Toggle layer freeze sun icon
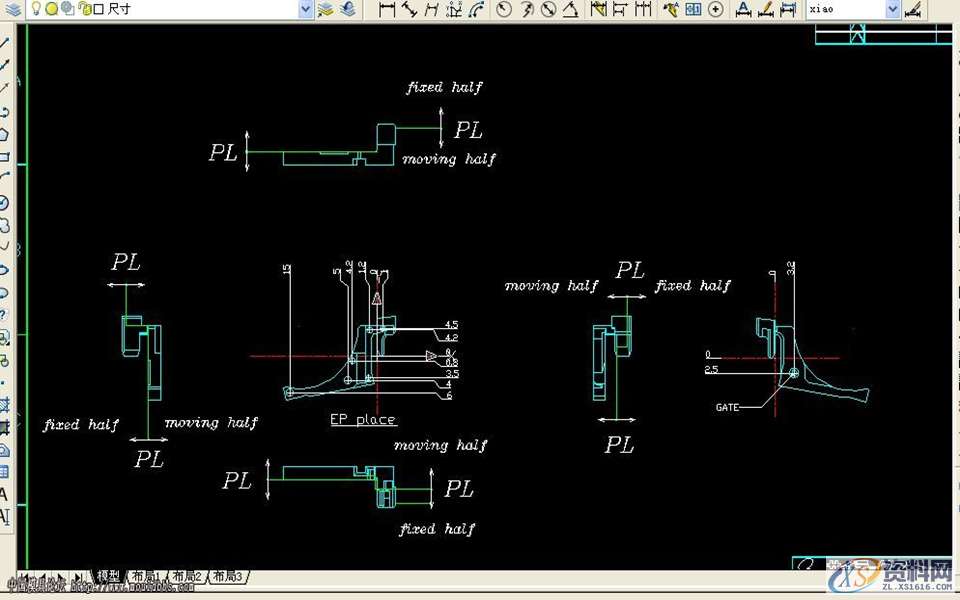Screen dimensions: 960x600 coord(51,9)
